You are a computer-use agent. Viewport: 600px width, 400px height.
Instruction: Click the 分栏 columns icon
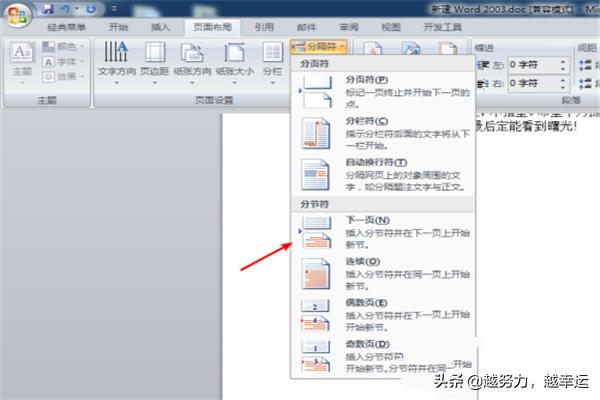point(272,52)
